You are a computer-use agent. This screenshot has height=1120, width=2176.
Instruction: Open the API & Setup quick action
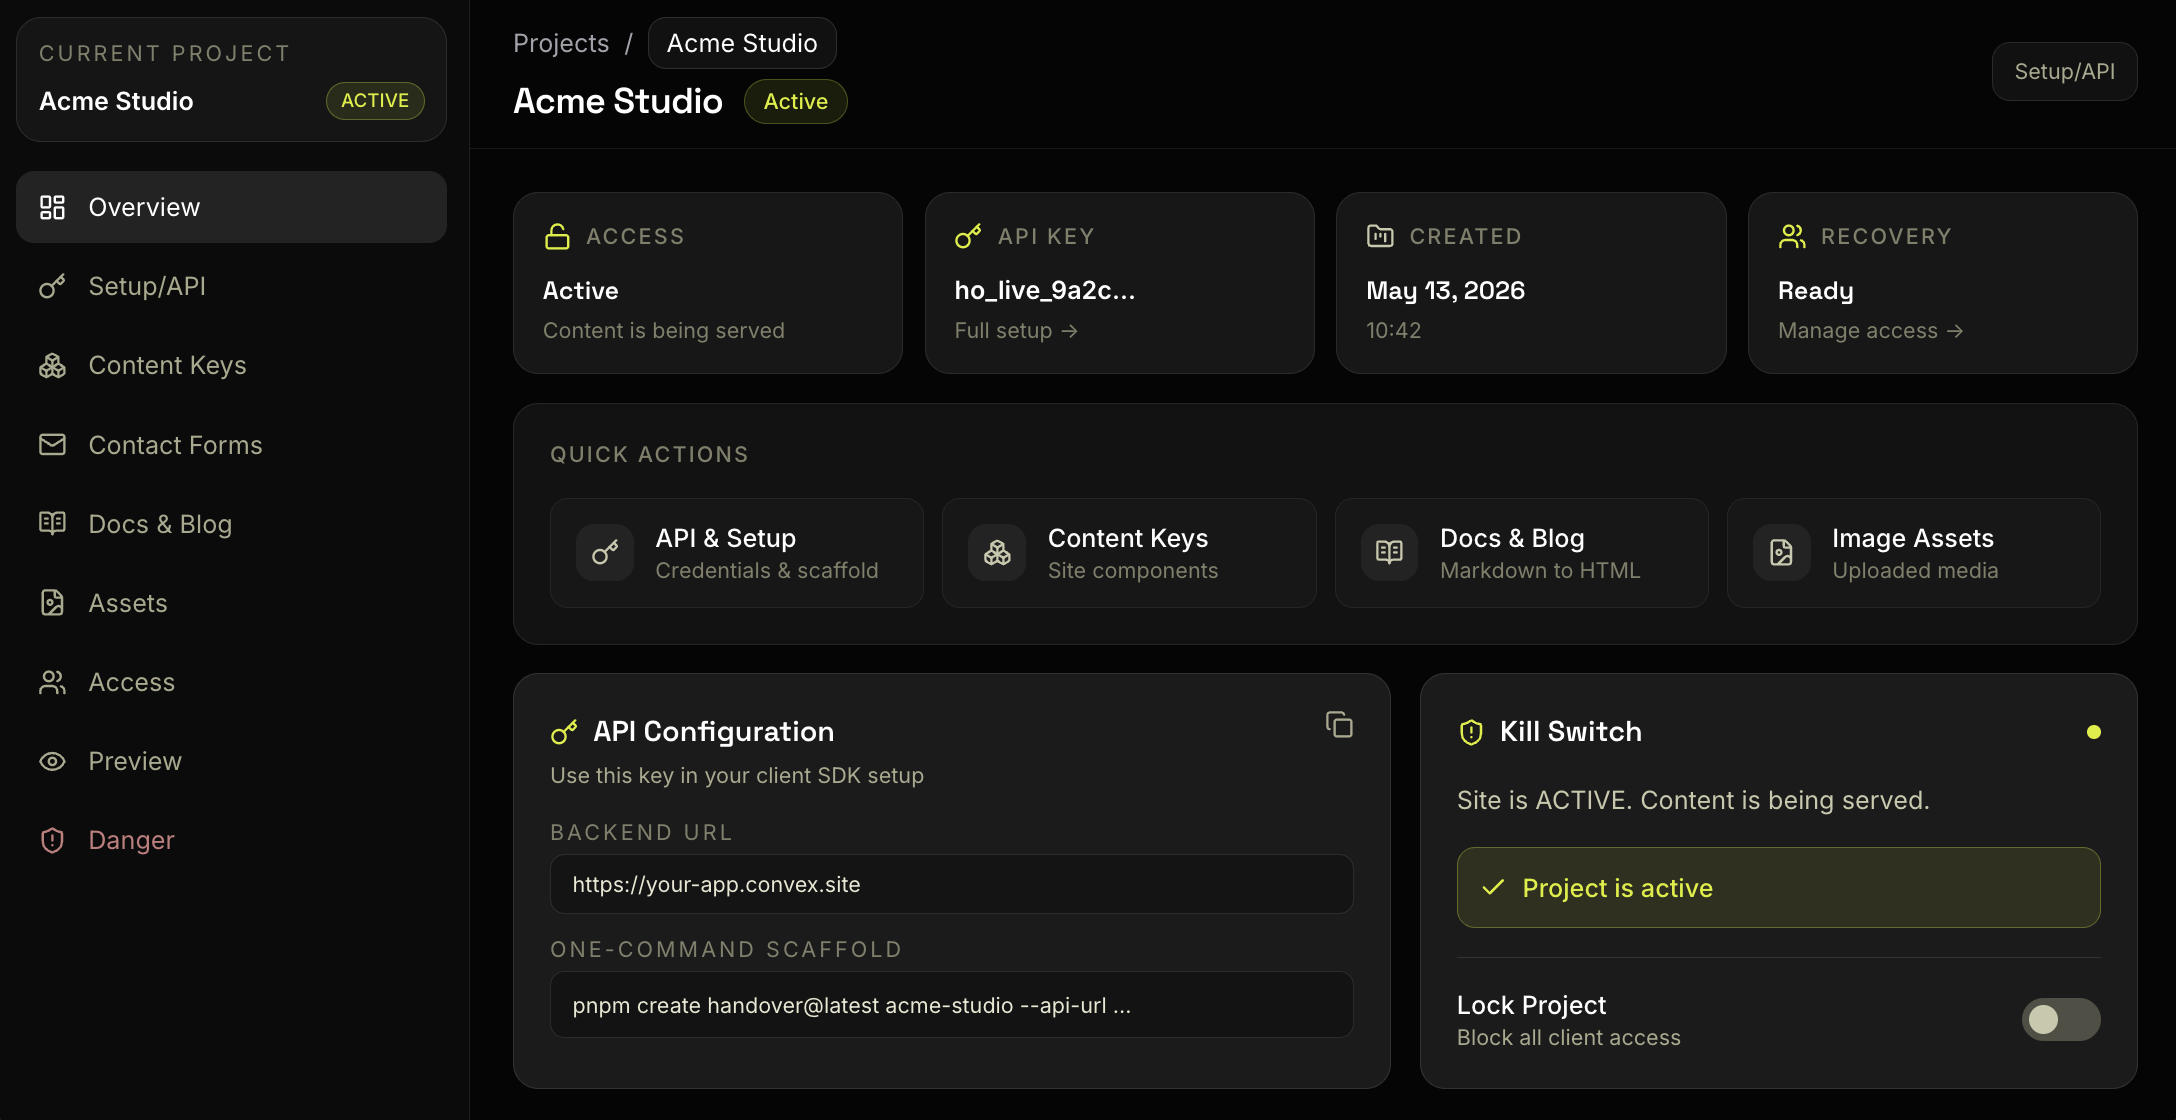coord(737,553)
